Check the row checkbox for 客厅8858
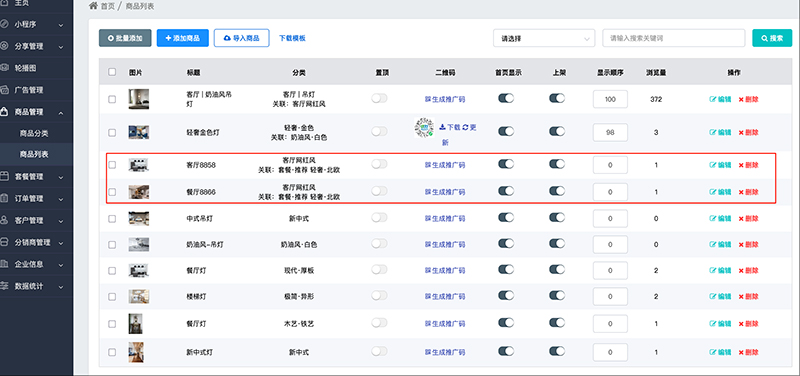Viewport: 800px width, 376px height. (112, 165)
